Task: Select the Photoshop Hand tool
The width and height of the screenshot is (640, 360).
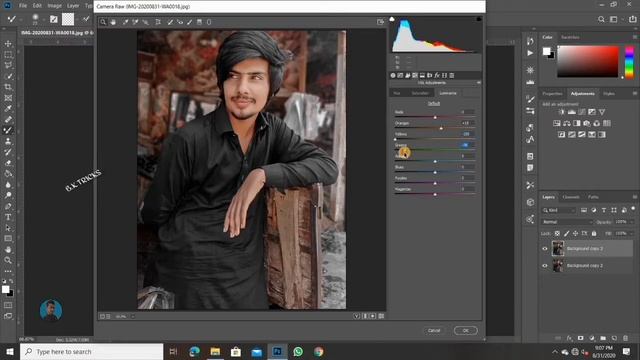Action: [8, 249]
